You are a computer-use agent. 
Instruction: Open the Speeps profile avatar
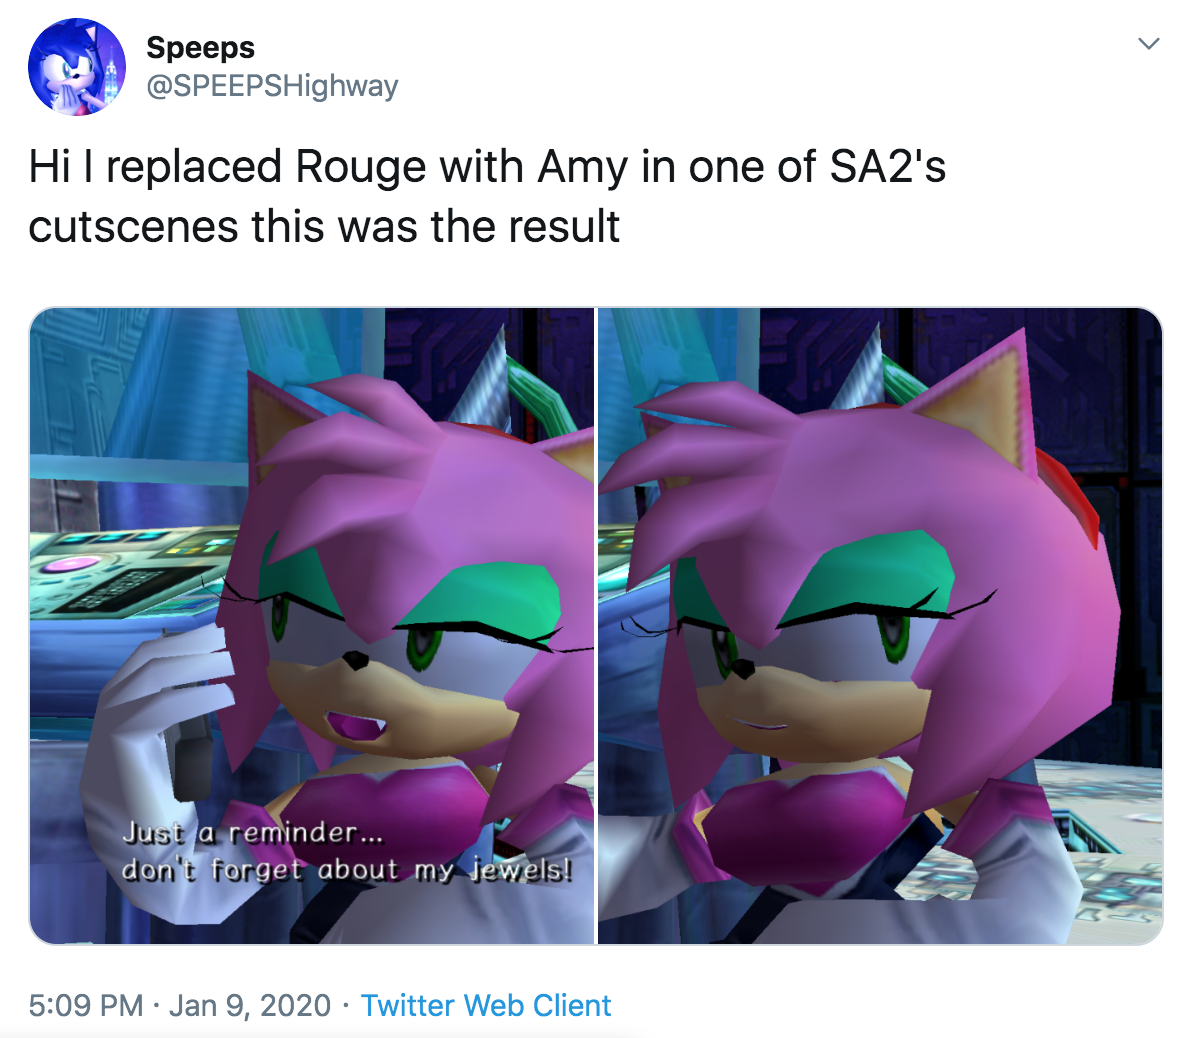click(x=76, y=67)
